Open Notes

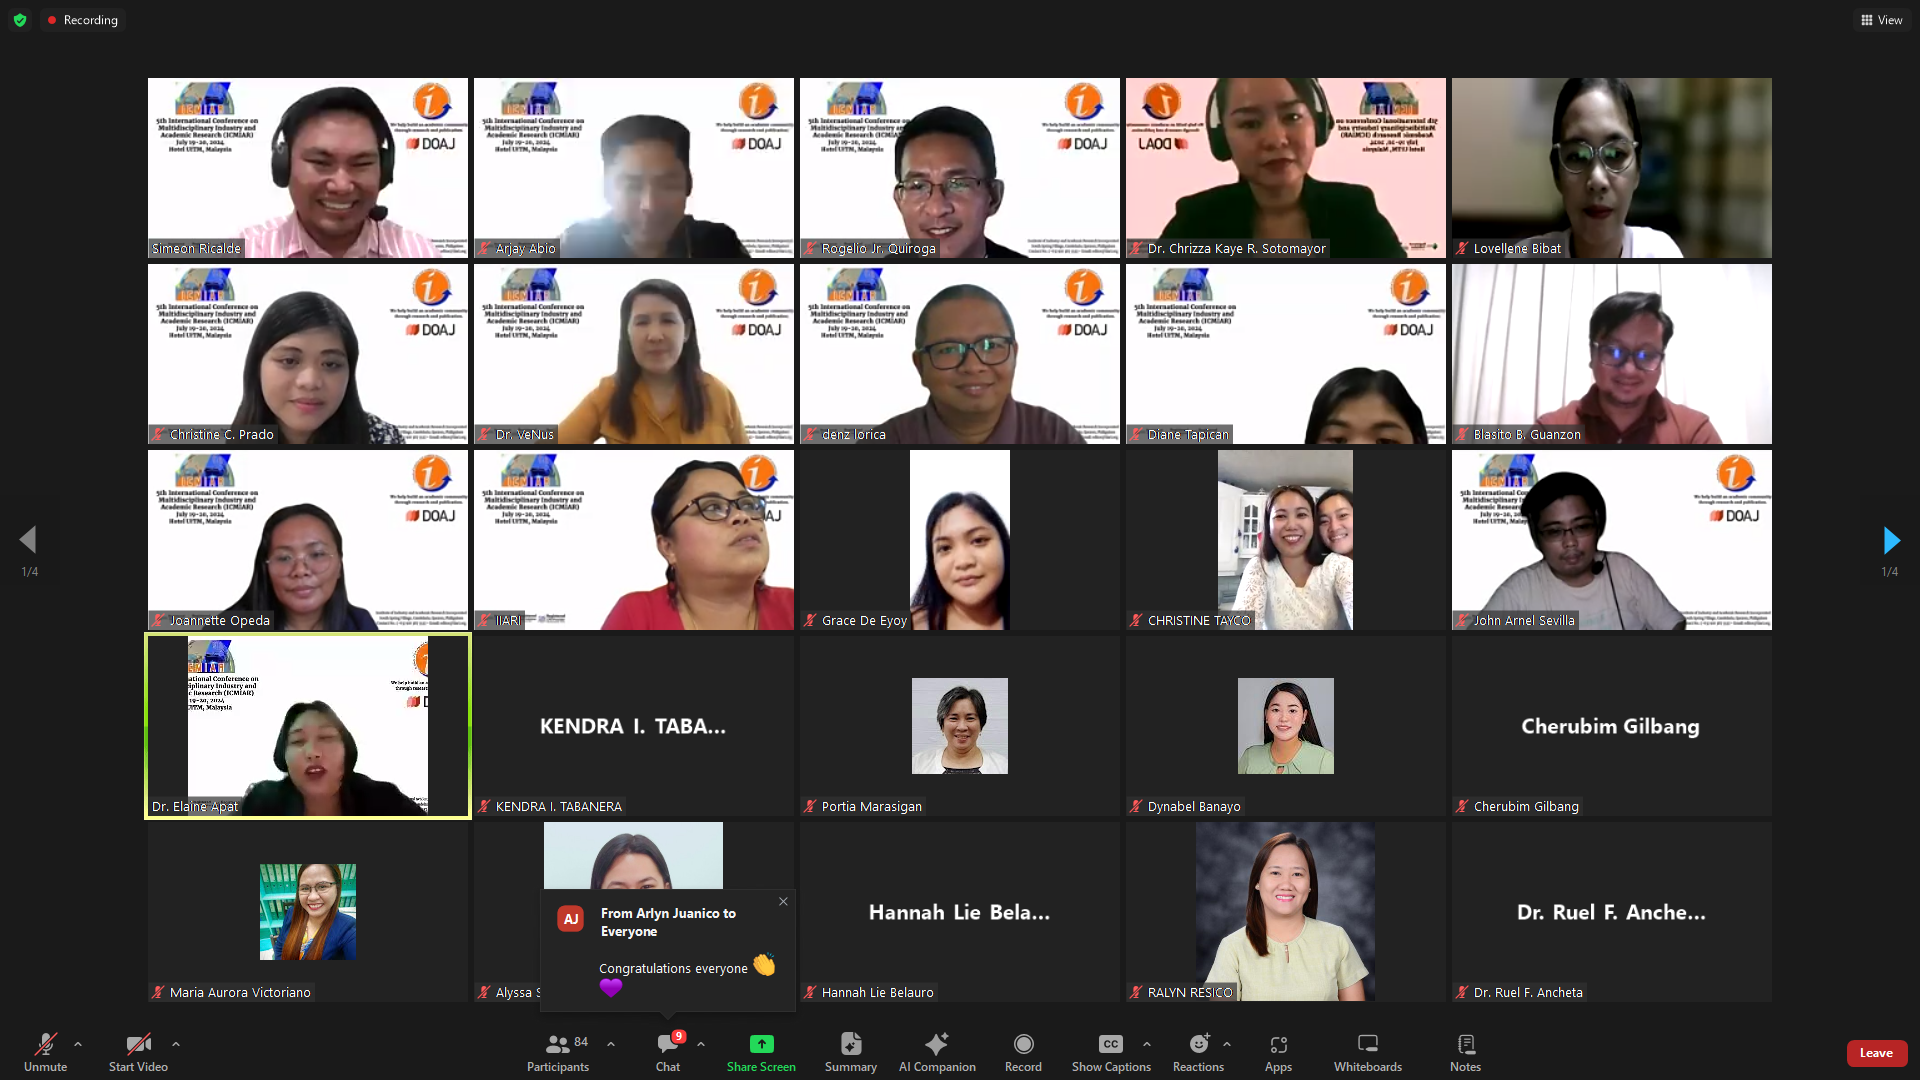pyautogui.click(x=1465, y=1052)
